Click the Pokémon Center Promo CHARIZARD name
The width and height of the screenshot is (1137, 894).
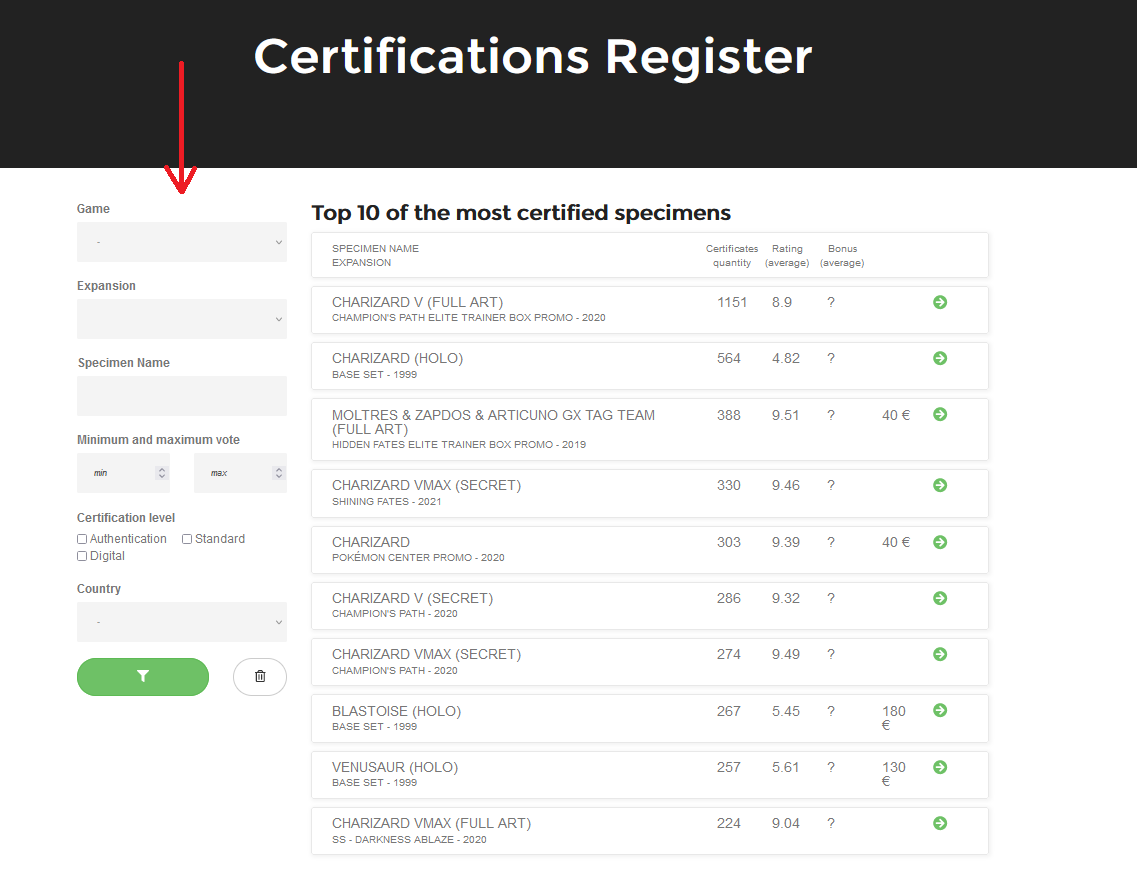point(371,542)
